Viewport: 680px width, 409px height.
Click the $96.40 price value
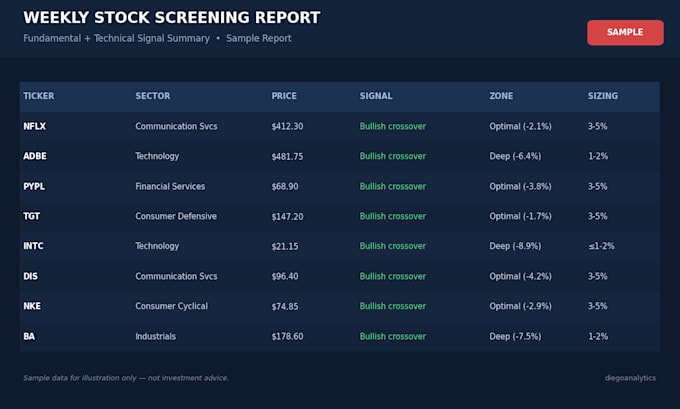[285, 276]
